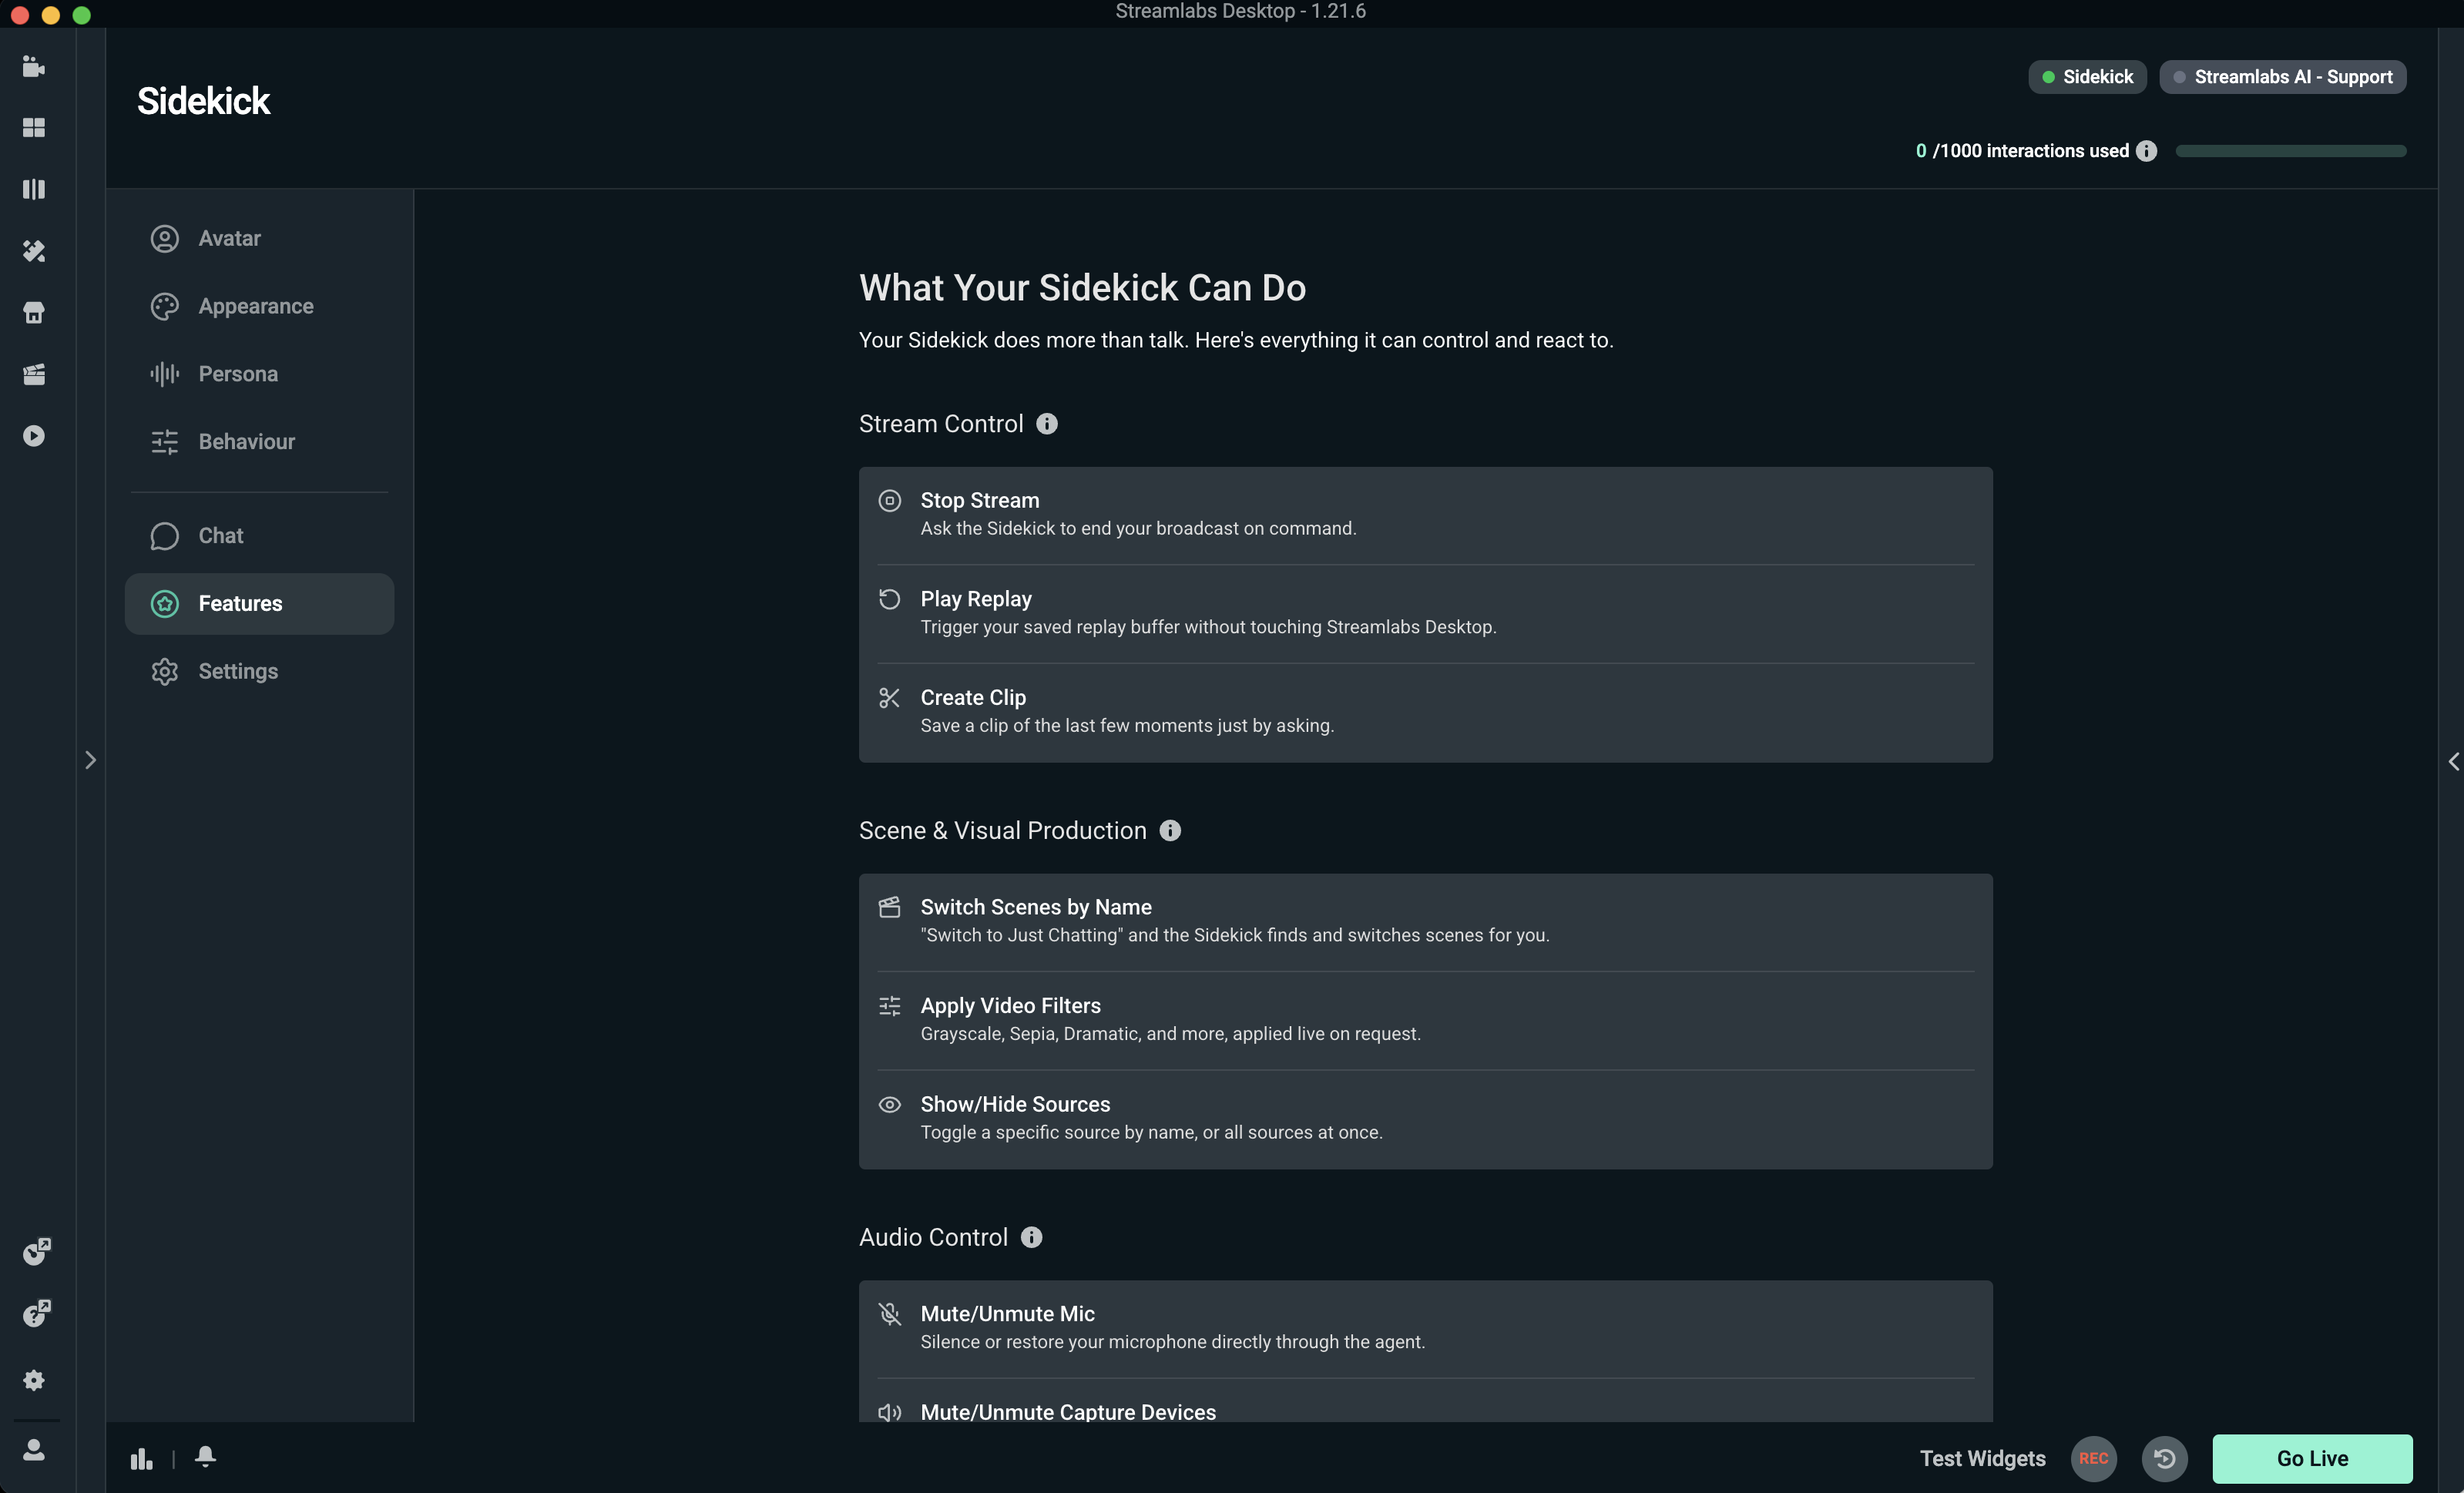Viewport: 2464px width, 1493px height.
Task: Click the Play Replay feature title
Action: pyautogui.click(x=976, y=599)
